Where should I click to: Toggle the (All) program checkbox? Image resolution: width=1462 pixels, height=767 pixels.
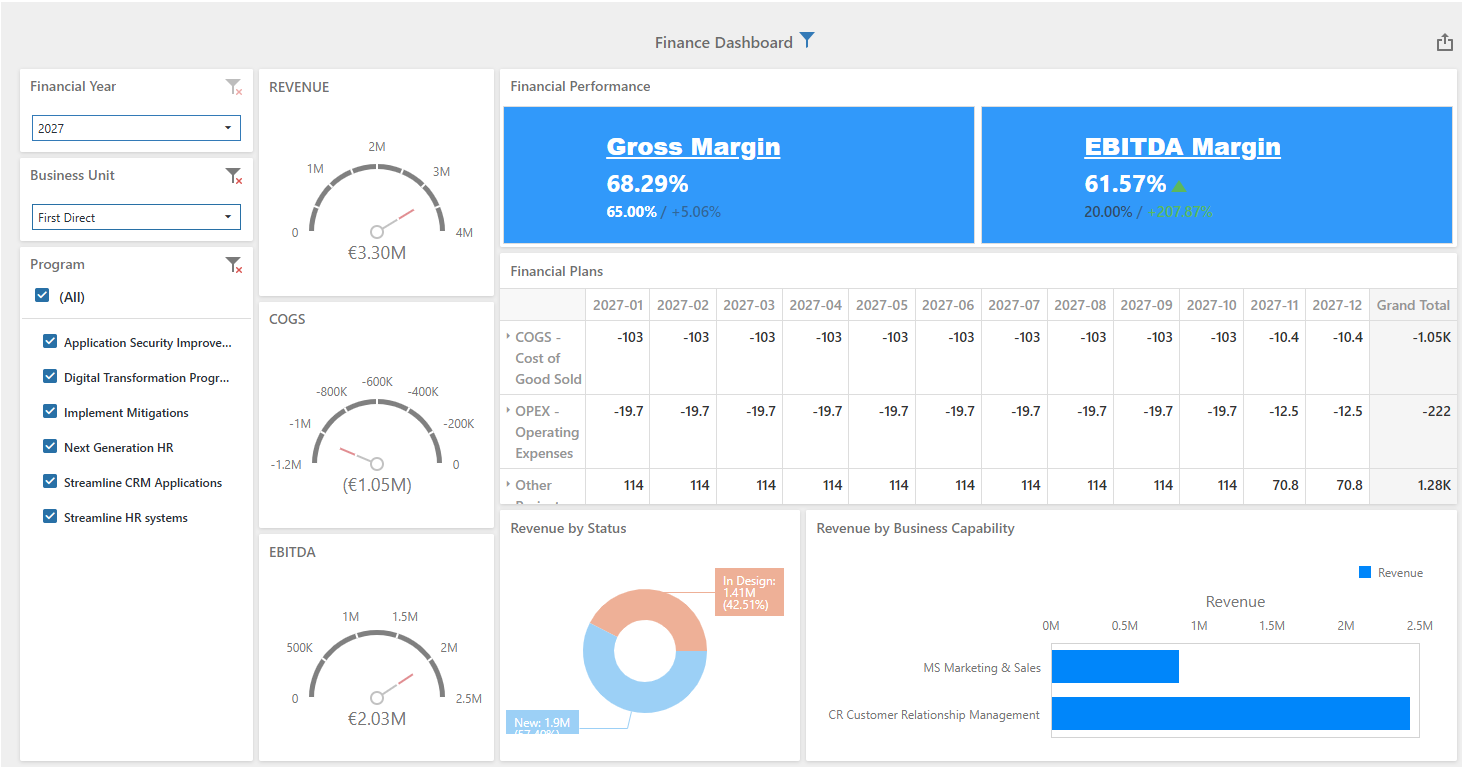point(42,295)
